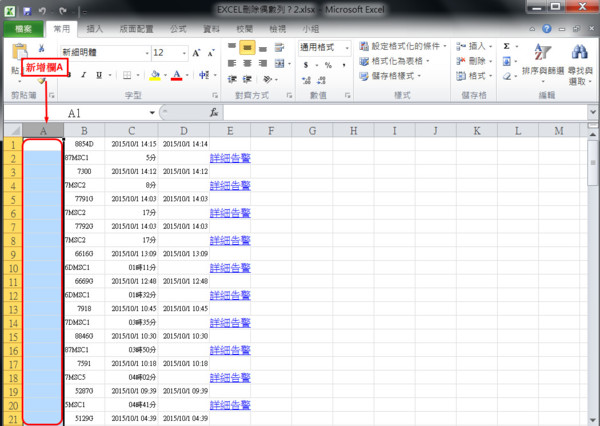Image resolution: width=600 pixels, height=426 pixels.
Task: Click the Clear eraser icon
Action: click(507, 76)
